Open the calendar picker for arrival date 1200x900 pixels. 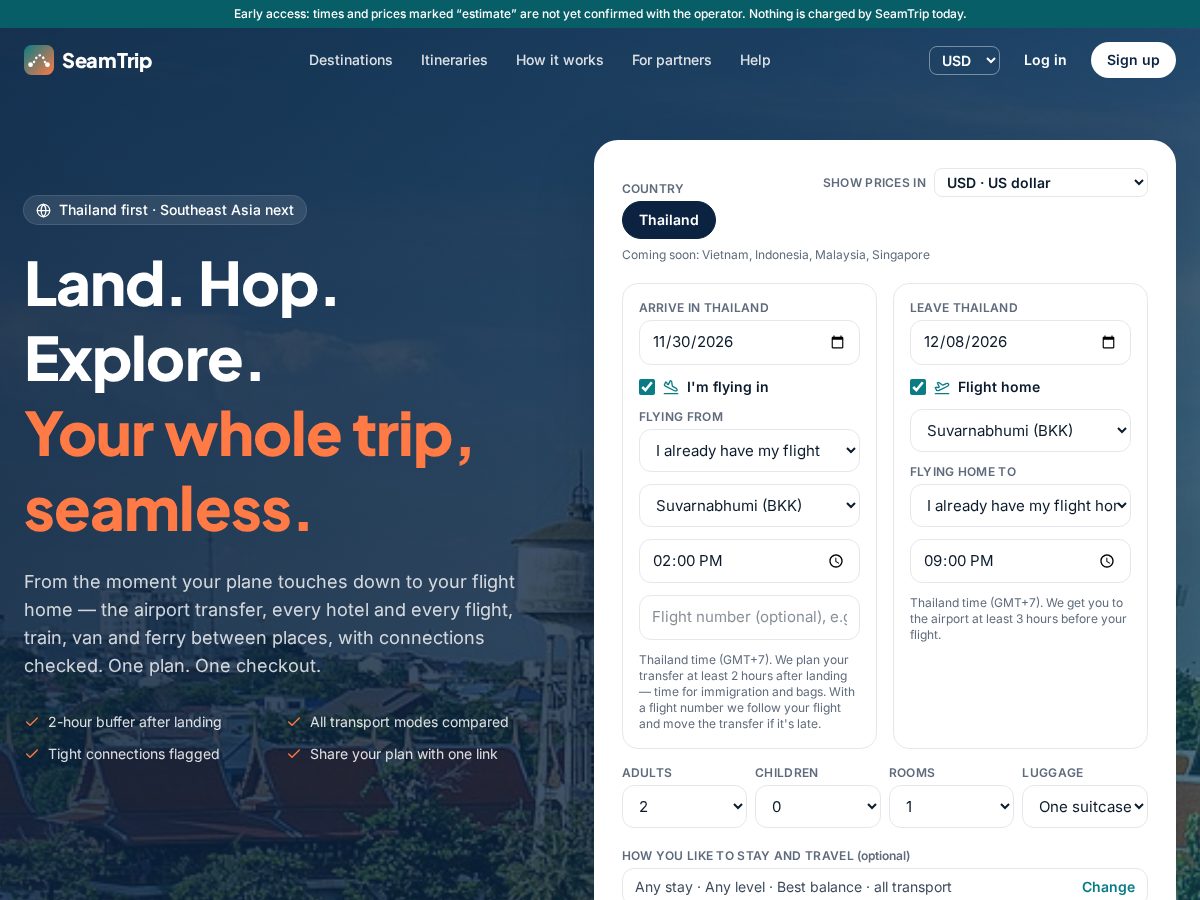point(838,342)
